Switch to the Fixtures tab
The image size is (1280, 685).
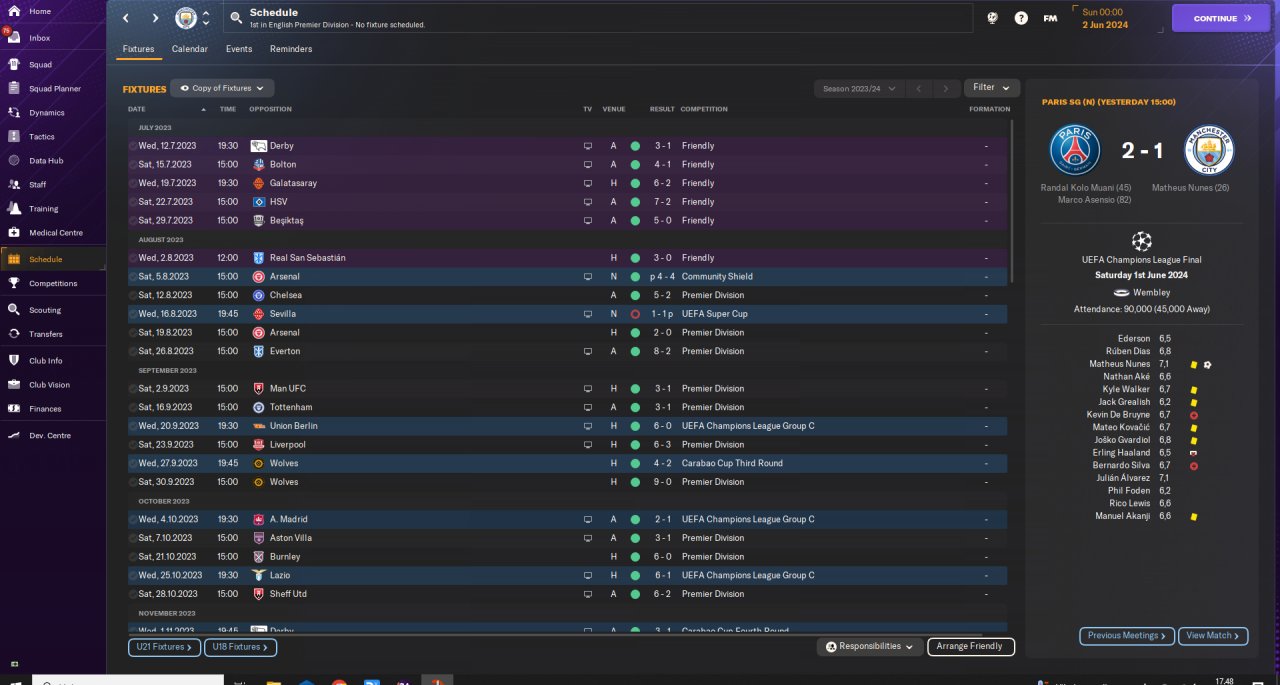coord(139,49)
